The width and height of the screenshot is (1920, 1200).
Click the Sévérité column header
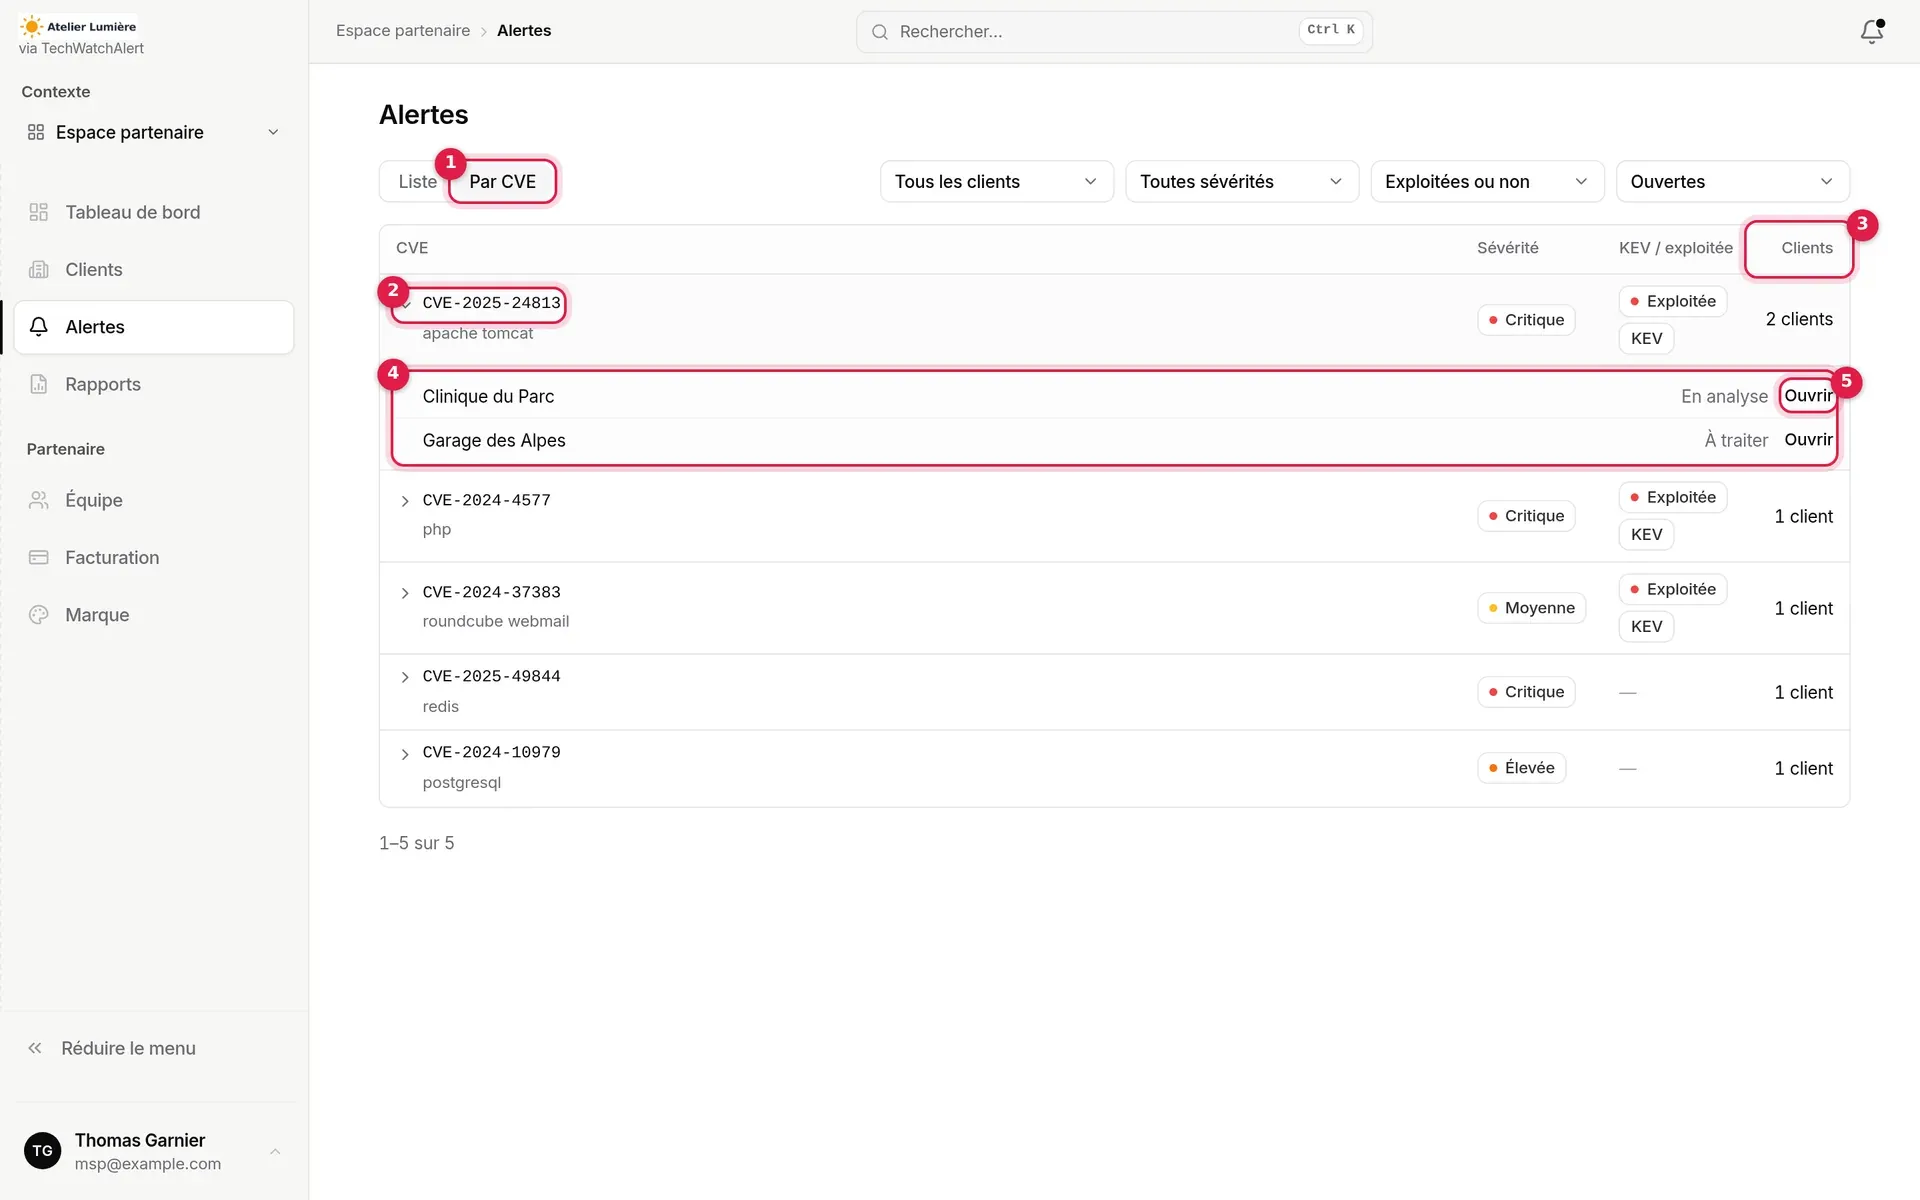click(x=1507, y=248)
